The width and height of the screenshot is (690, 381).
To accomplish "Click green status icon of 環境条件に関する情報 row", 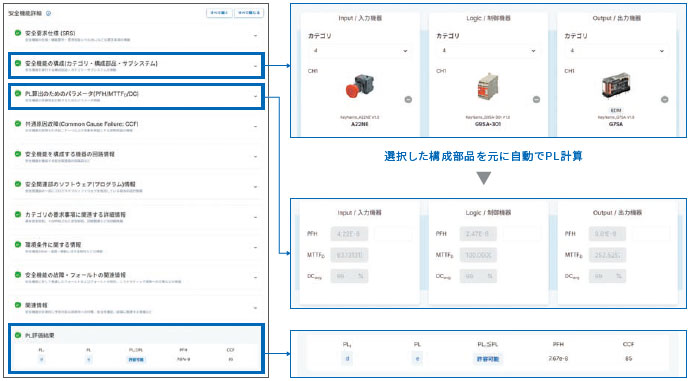I will click(18, 244).
